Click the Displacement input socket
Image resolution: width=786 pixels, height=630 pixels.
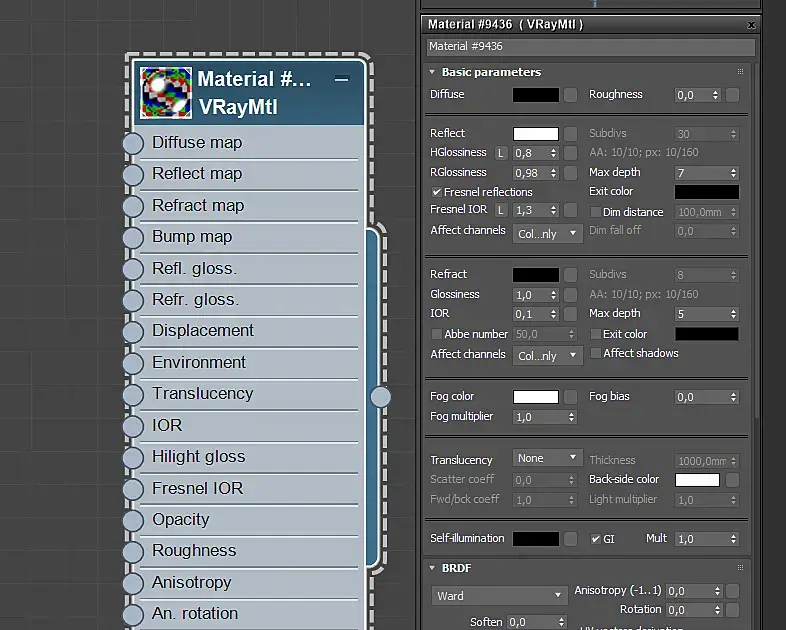(133, 332)
